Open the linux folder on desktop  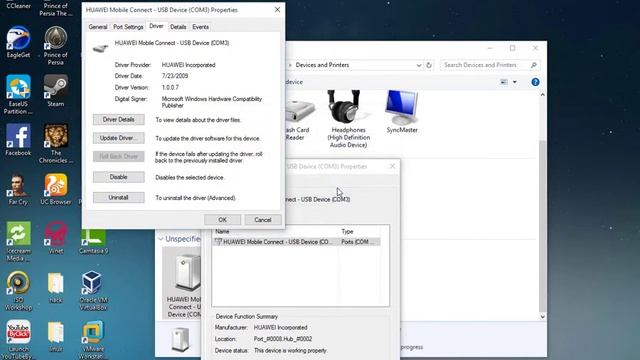click(x=56, y=336)
